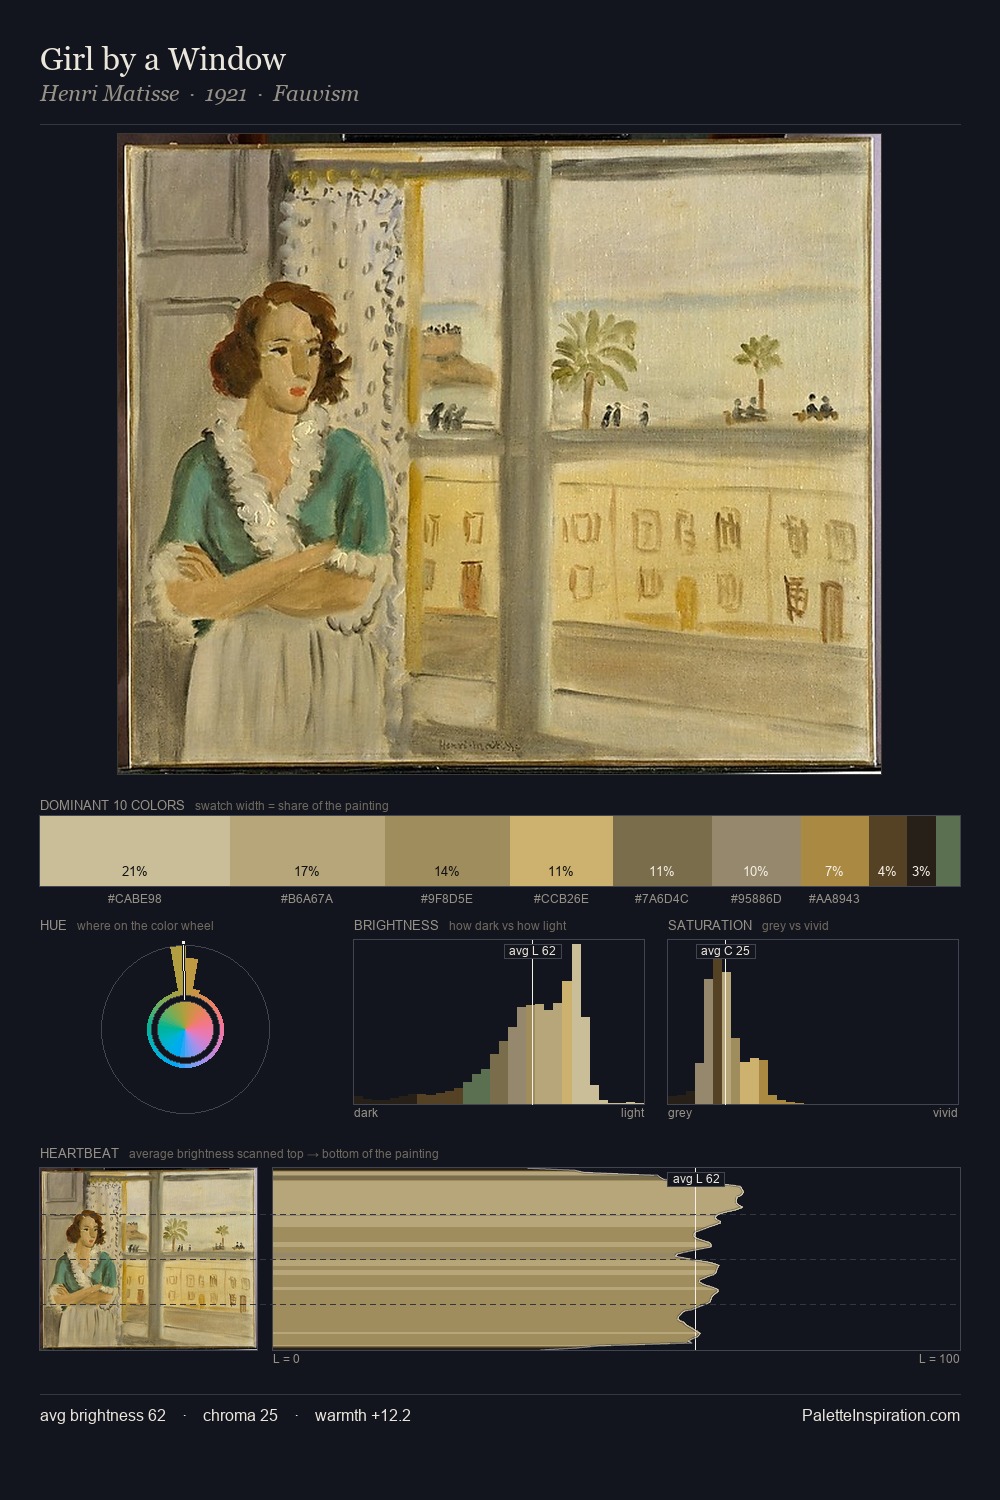Image resolution: width=1000 pixels, height=1500 pixels.
Task: Click 'chroma 25' in the footer
Action: click(x=240, y=1415)
